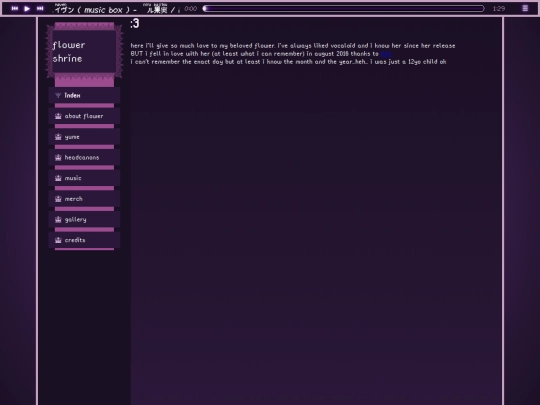Screen dimensions: 540x405
Task: Click the icon beside index
Action: [58, 95]
